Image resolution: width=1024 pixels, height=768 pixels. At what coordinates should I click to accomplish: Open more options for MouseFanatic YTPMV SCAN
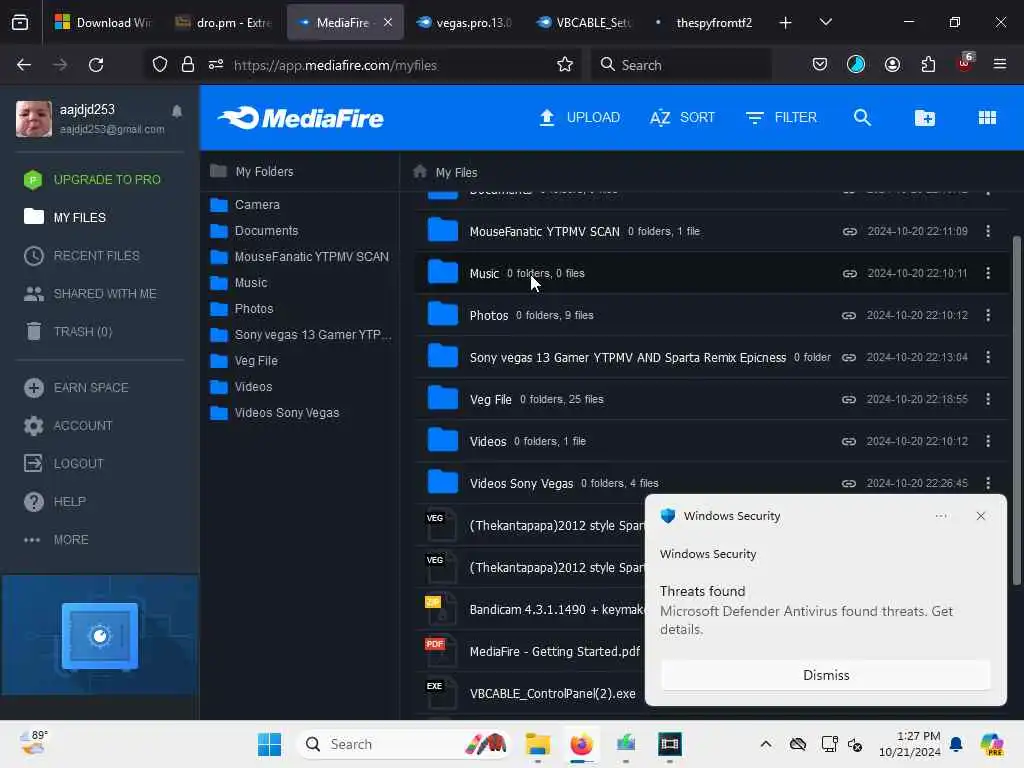987,231
